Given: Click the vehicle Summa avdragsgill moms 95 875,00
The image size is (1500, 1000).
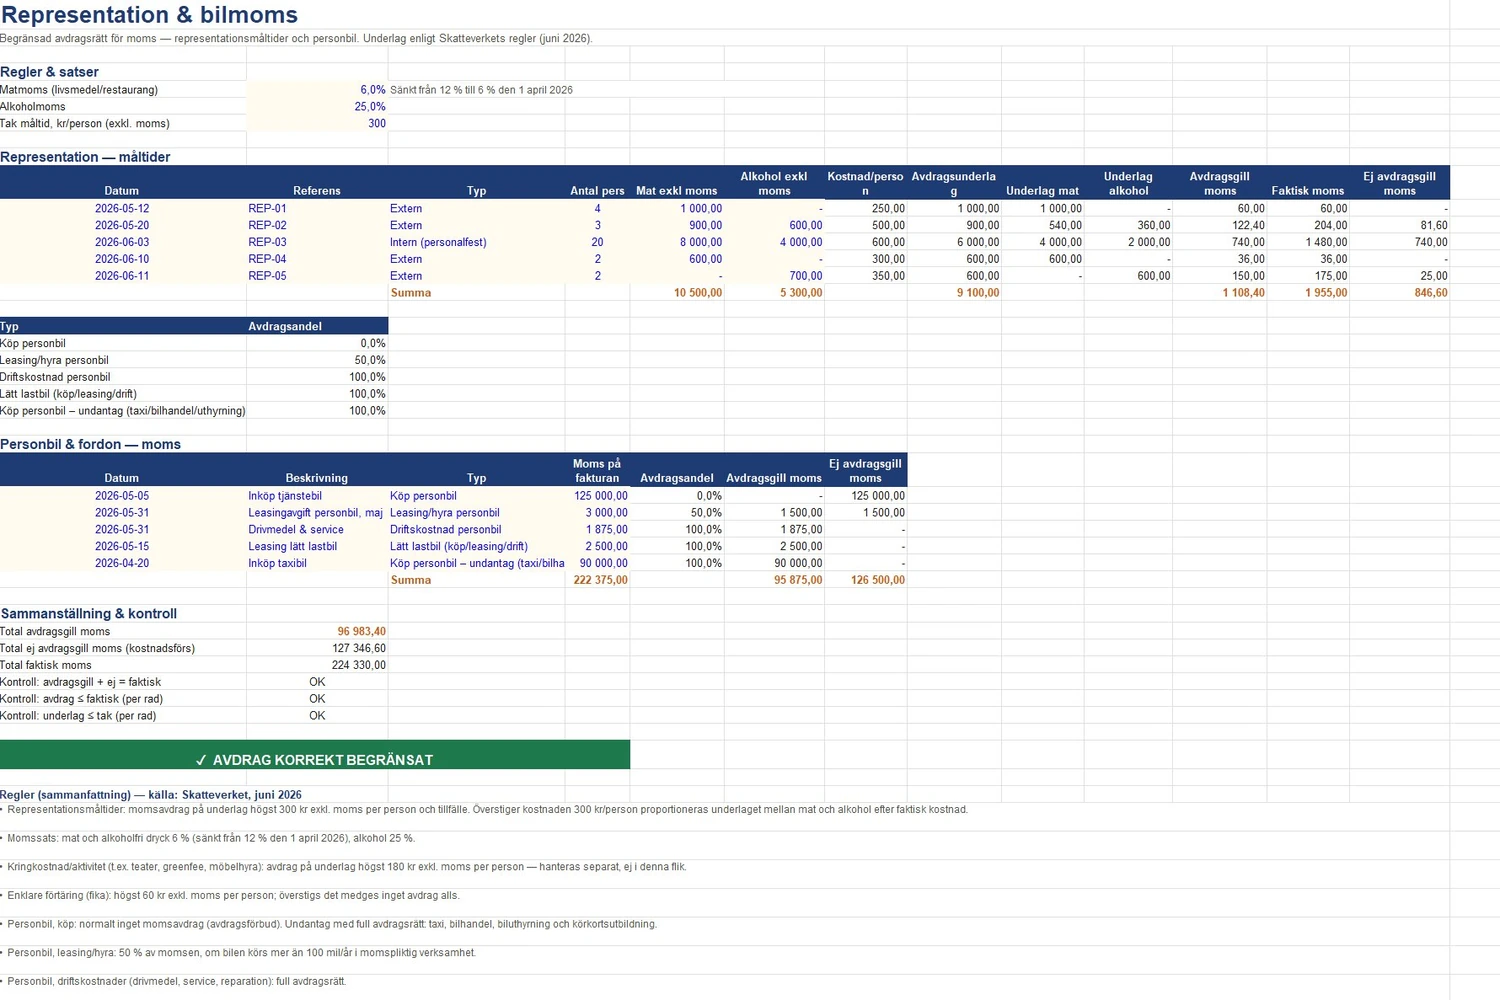Looking at the screenshot, I should pyautogui.click(x=774, y=580).
